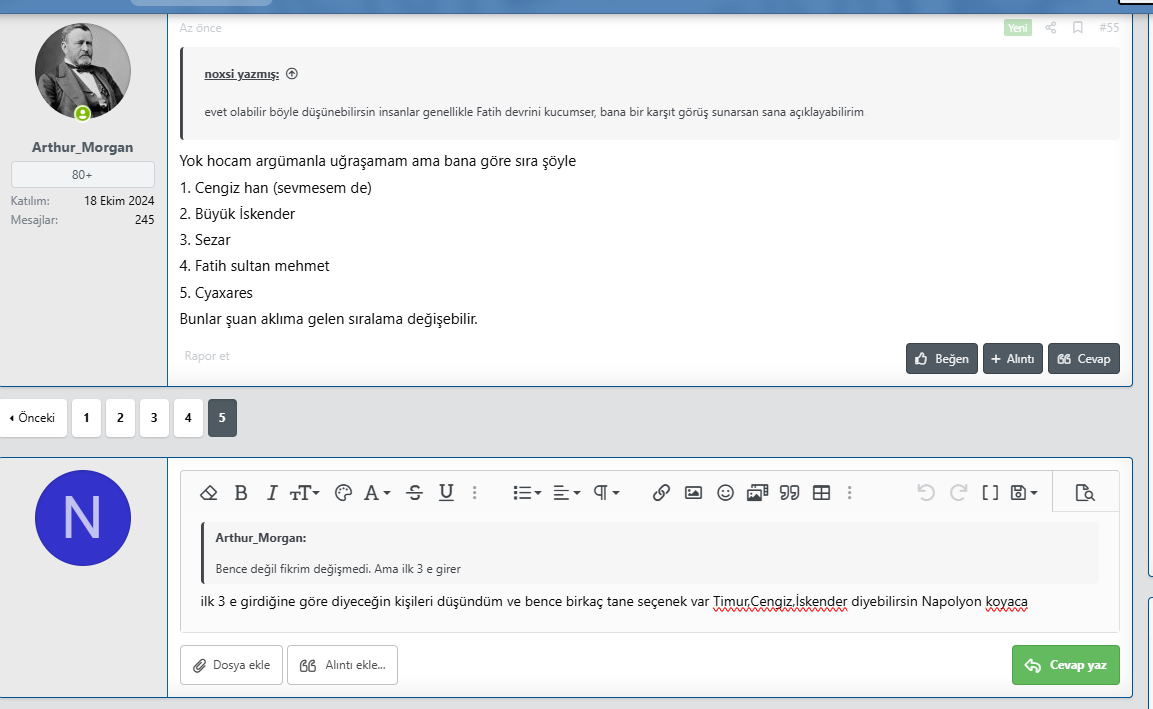Toggle bold formatting in editor
The height and width of the screenshot is (709, 1153).
point(240,493)
